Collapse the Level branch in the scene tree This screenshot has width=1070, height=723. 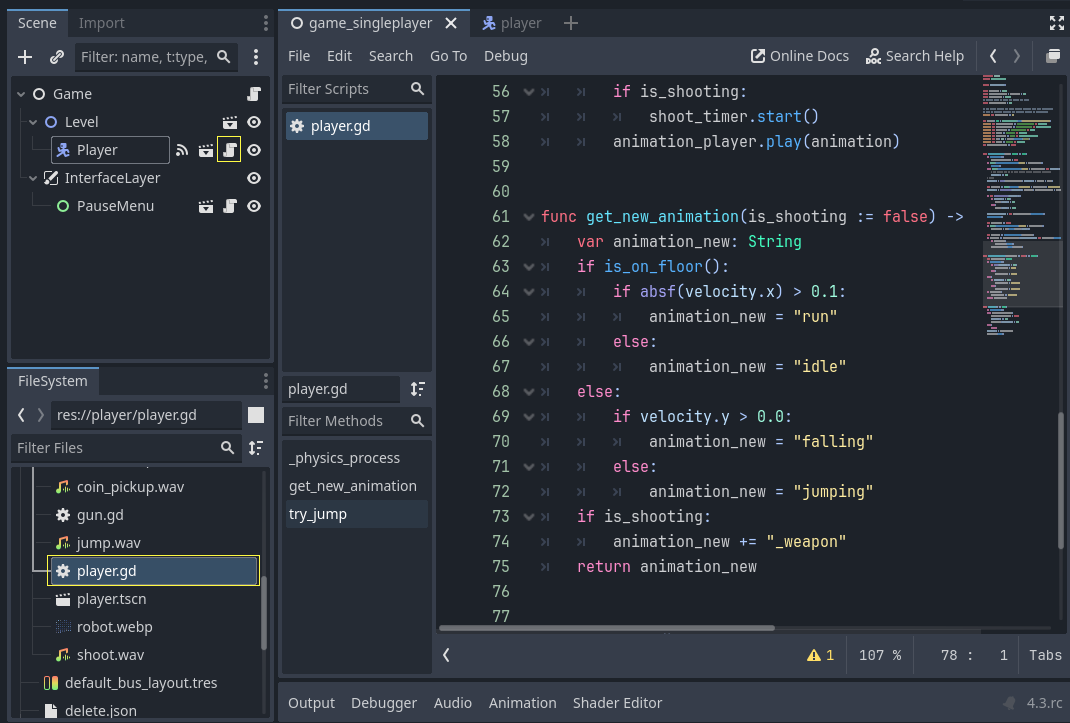pyautogui.click(x=35, y=121)
